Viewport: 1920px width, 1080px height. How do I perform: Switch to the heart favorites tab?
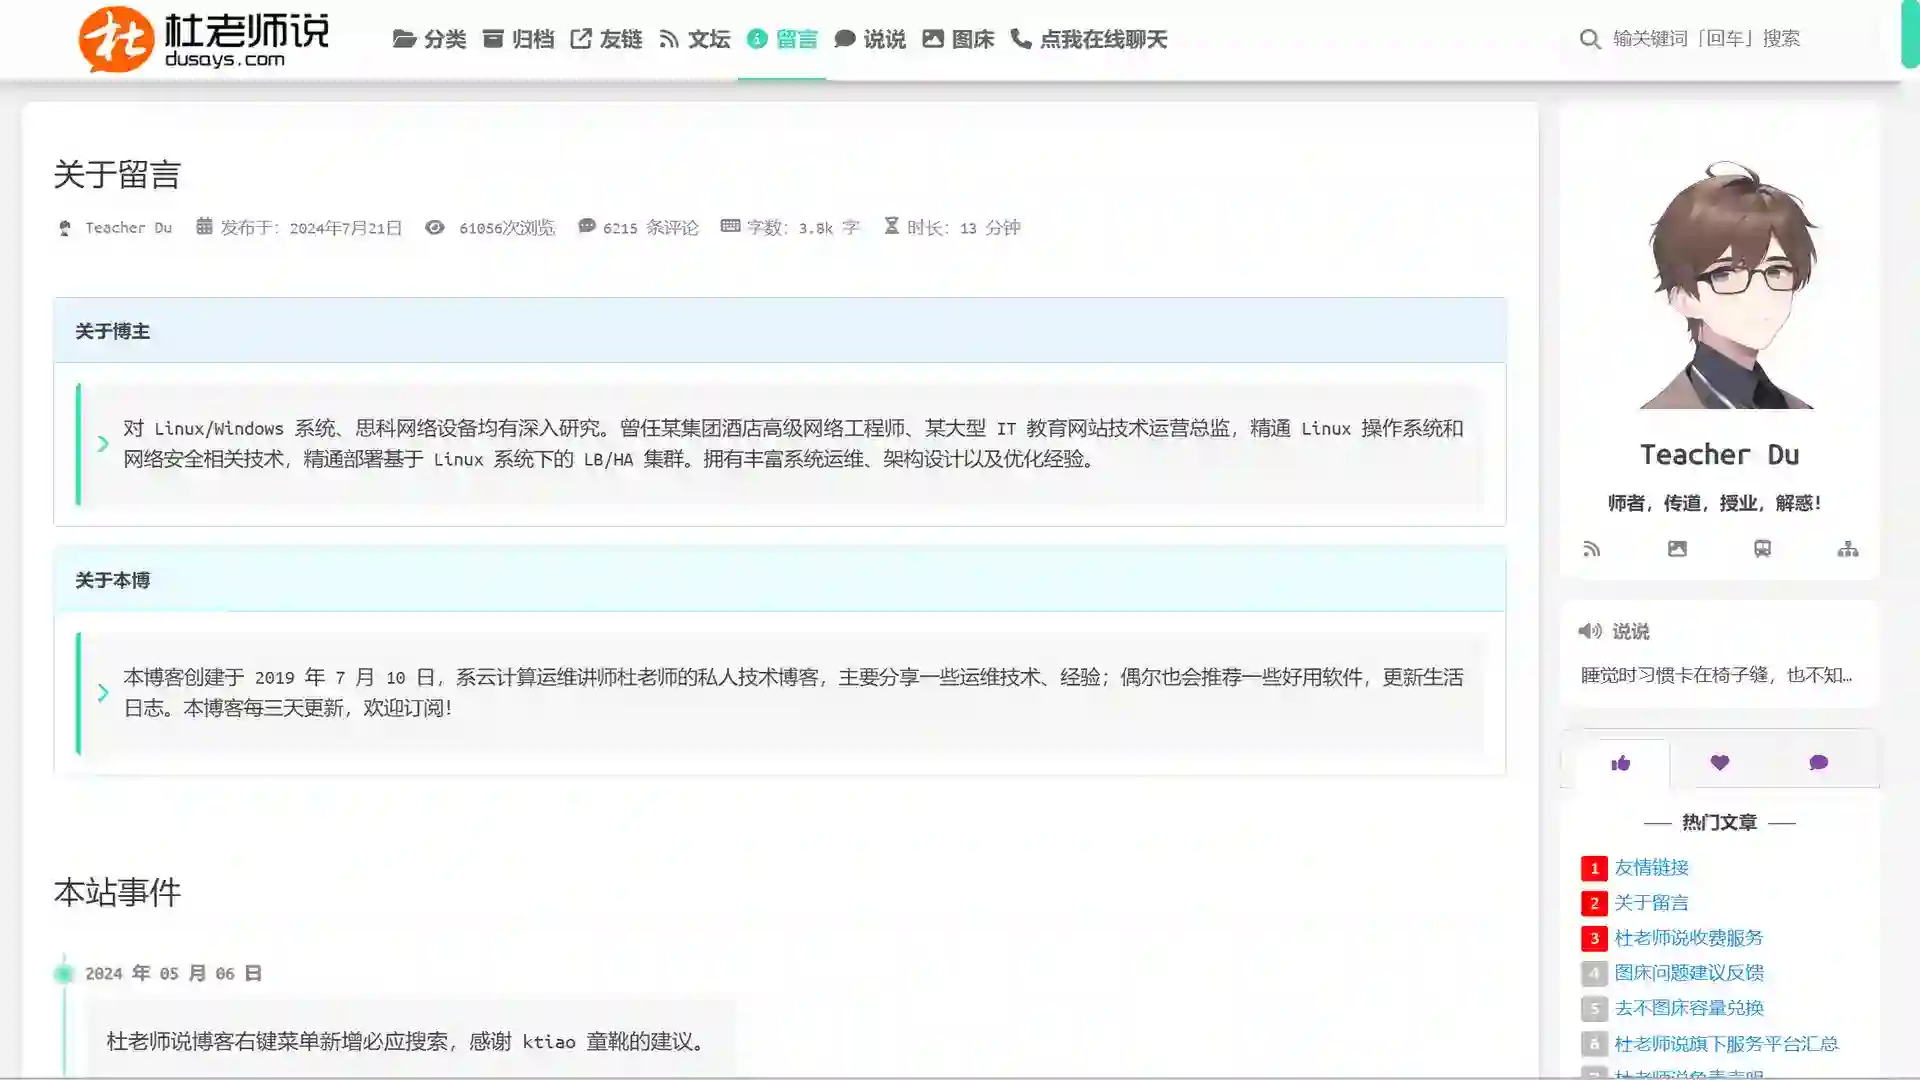pos(1720,763)
